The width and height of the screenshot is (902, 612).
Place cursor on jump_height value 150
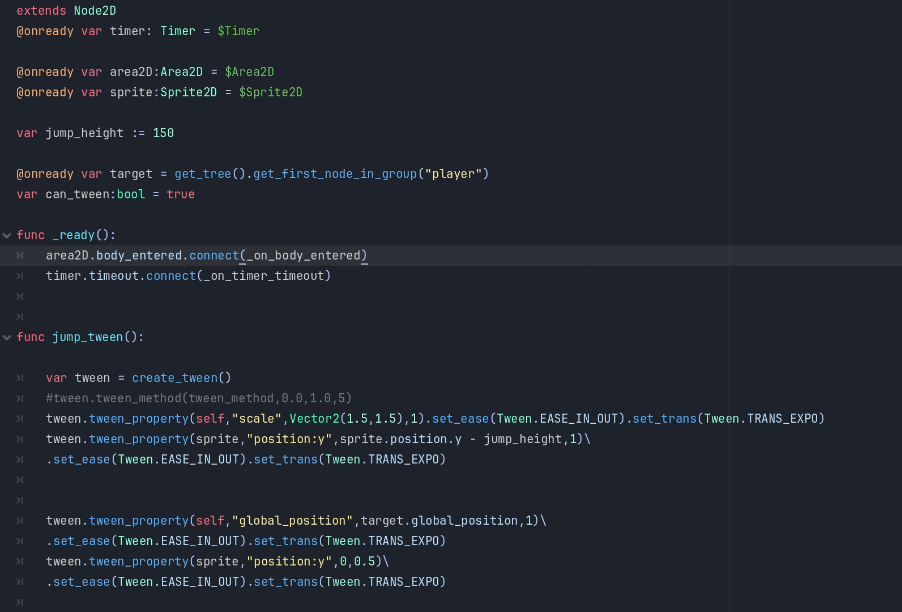click(163, 133)
